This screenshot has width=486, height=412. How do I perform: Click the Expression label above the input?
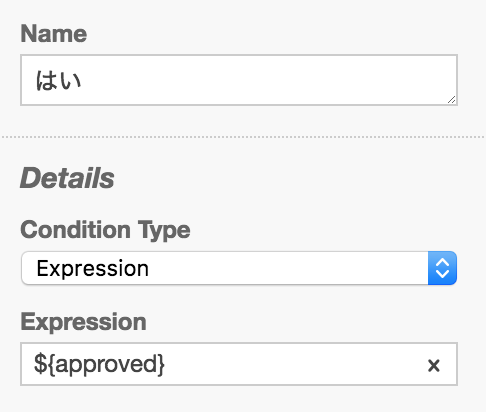click(83, 322)
